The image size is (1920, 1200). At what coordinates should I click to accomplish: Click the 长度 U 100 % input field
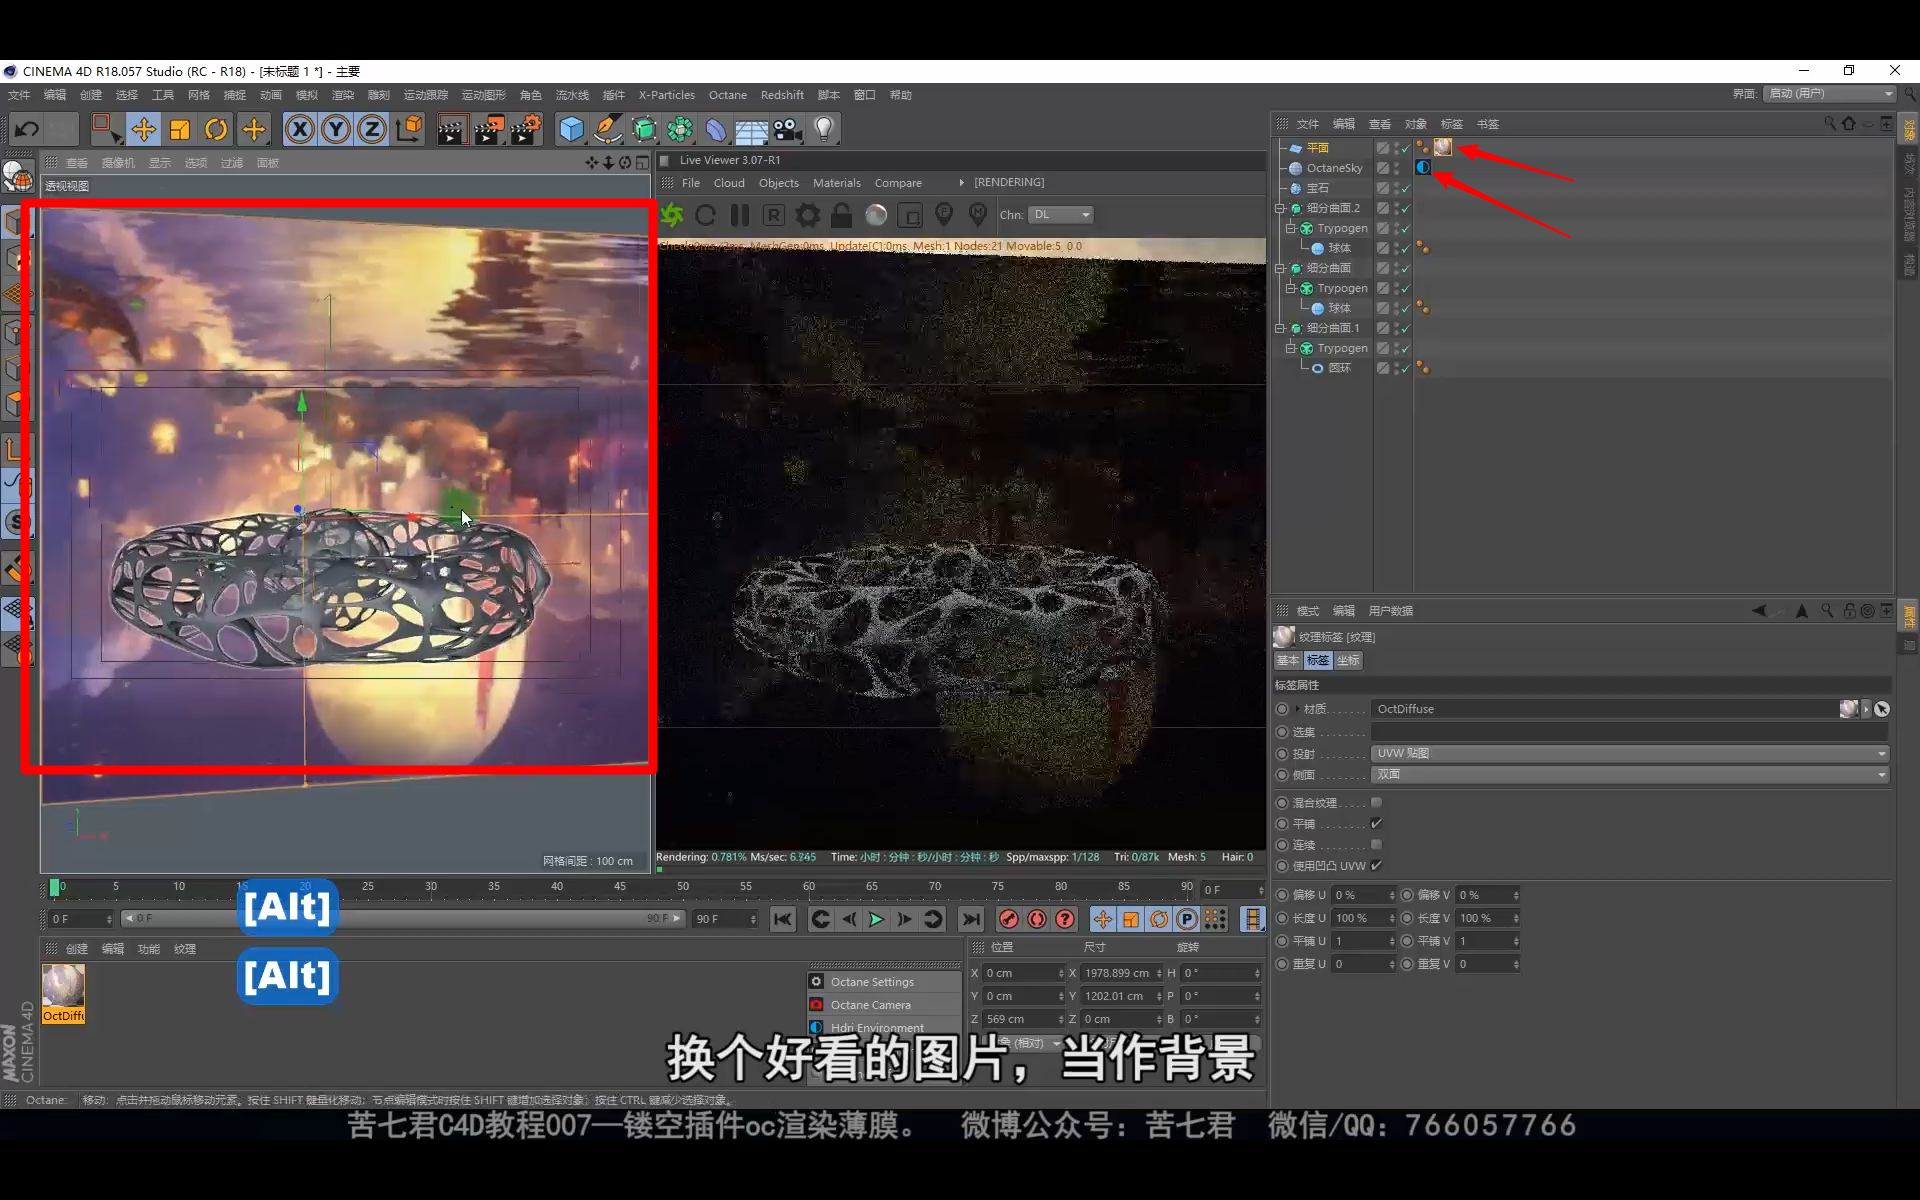(1363, 918)
